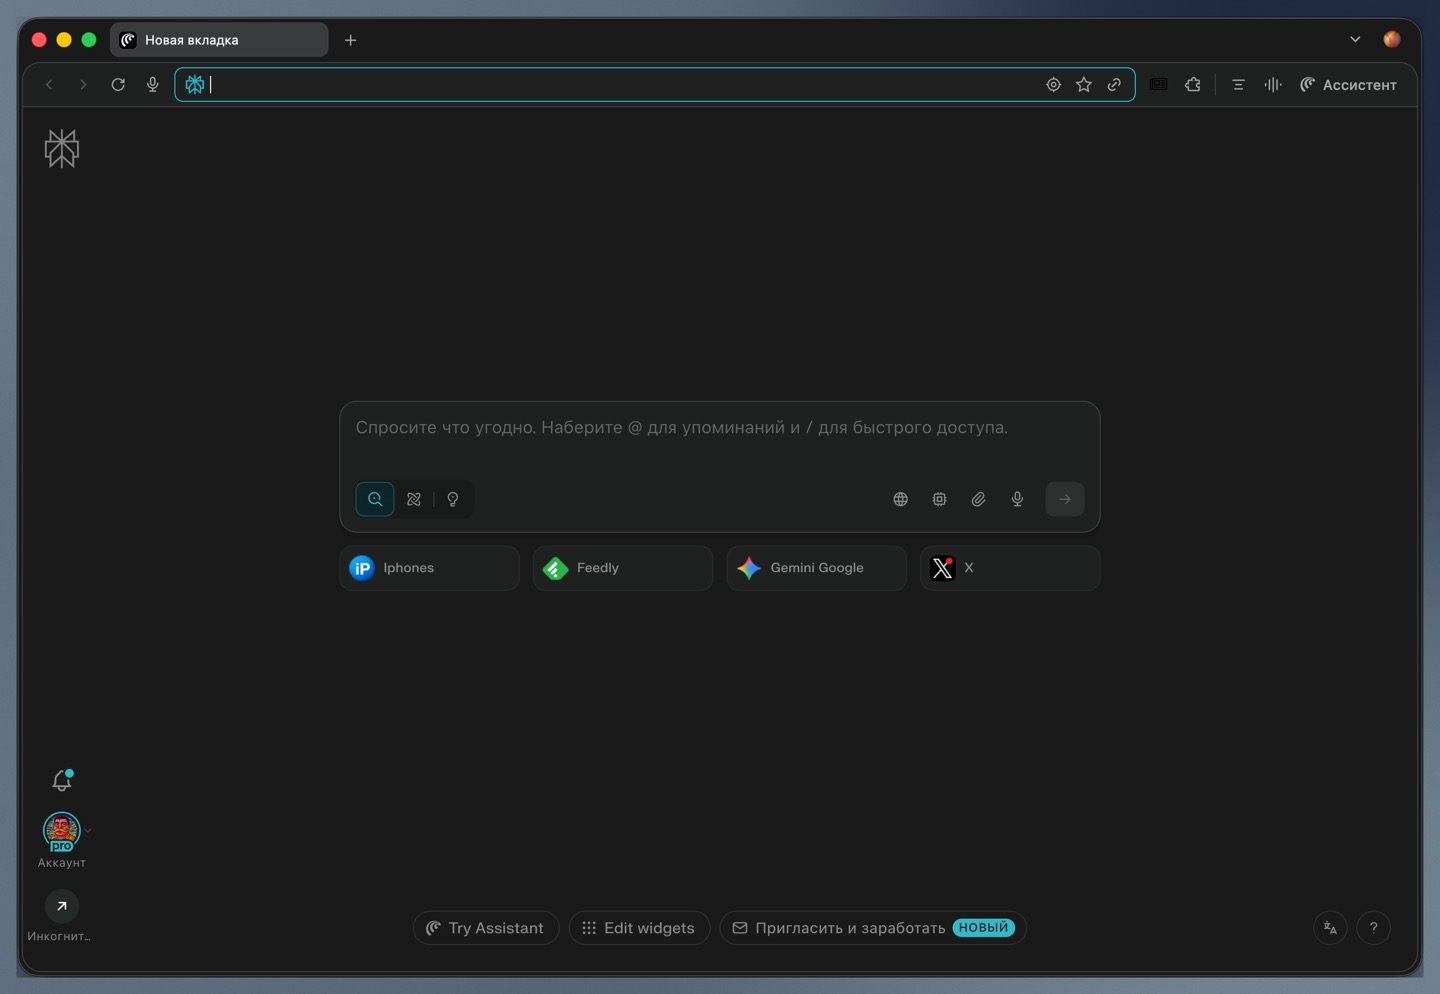The image size is (1440, 994).
Task: Select the Новая вкладка tab
Action: point(219,40)
